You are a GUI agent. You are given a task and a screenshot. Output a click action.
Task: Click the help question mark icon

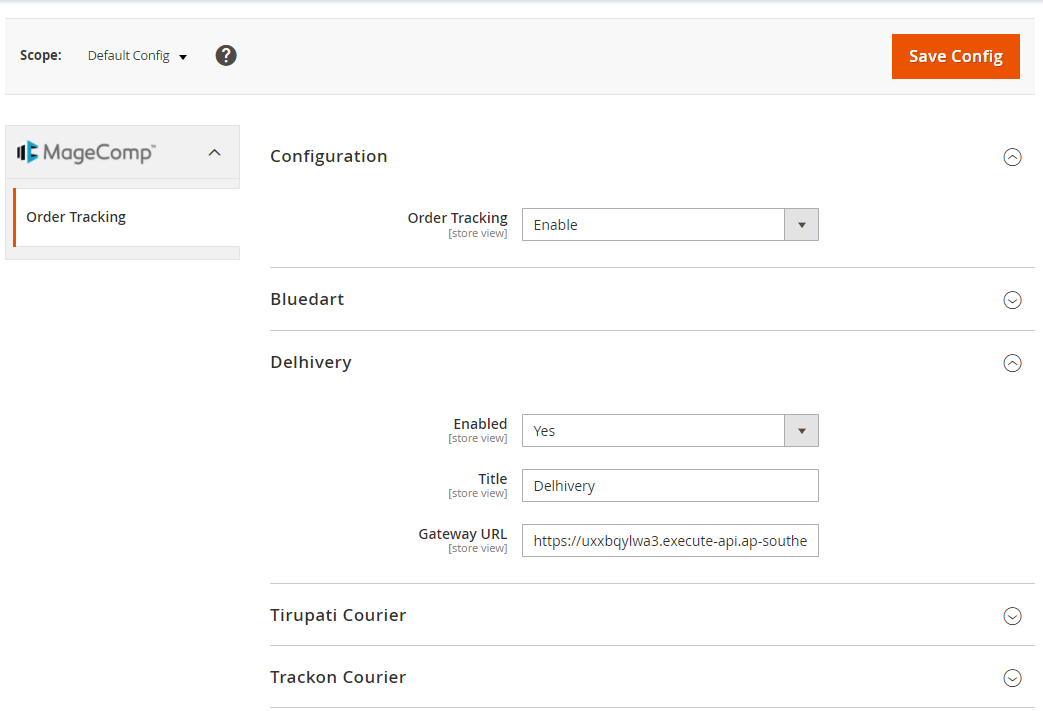tap(225, 55)
